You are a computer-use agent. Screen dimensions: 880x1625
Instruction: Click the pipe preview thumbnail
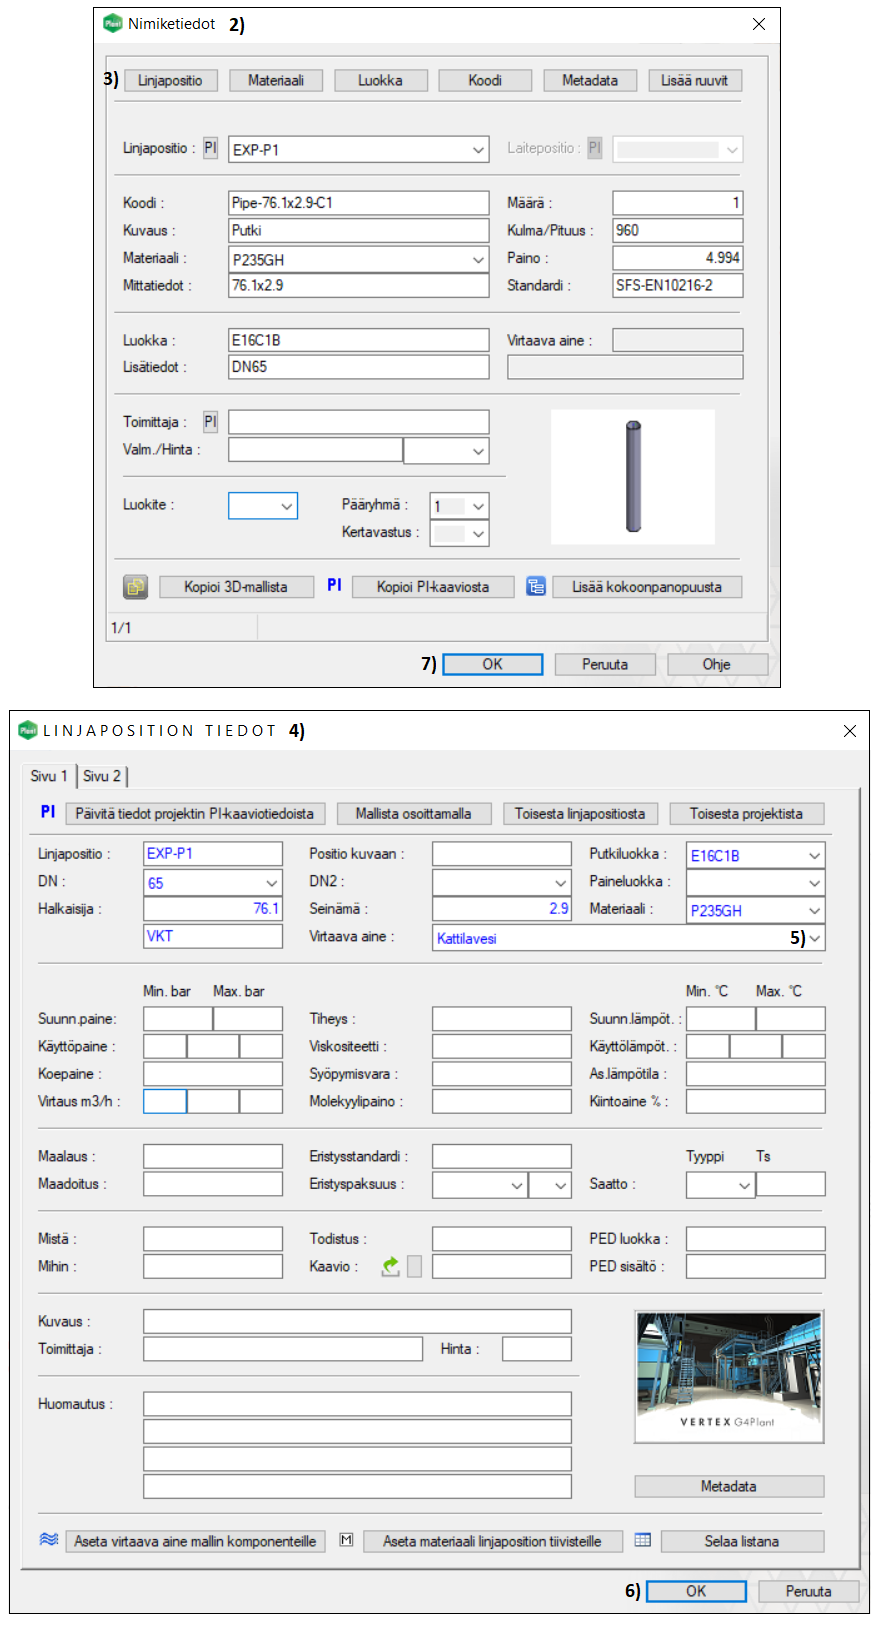[x=633, y=476]
